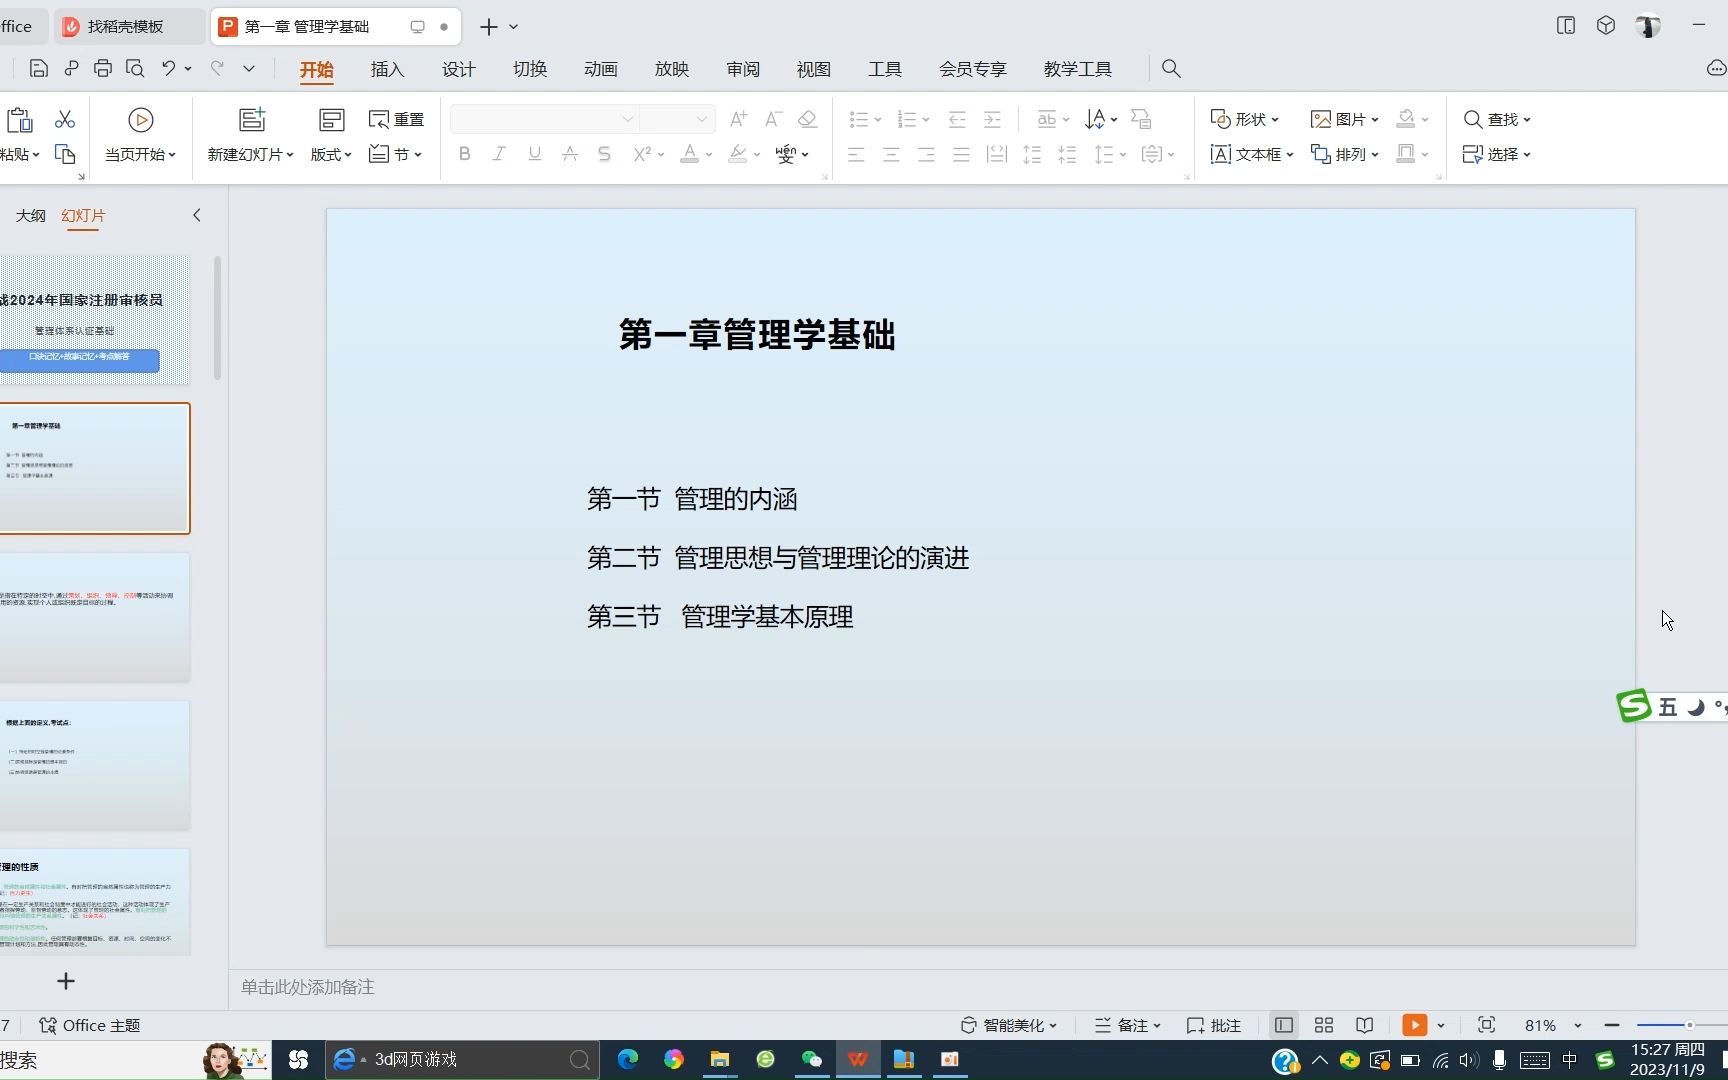Add a new slide with the plus button
Viewport: 1728px width, 1080px height.
tap(65, 981)
